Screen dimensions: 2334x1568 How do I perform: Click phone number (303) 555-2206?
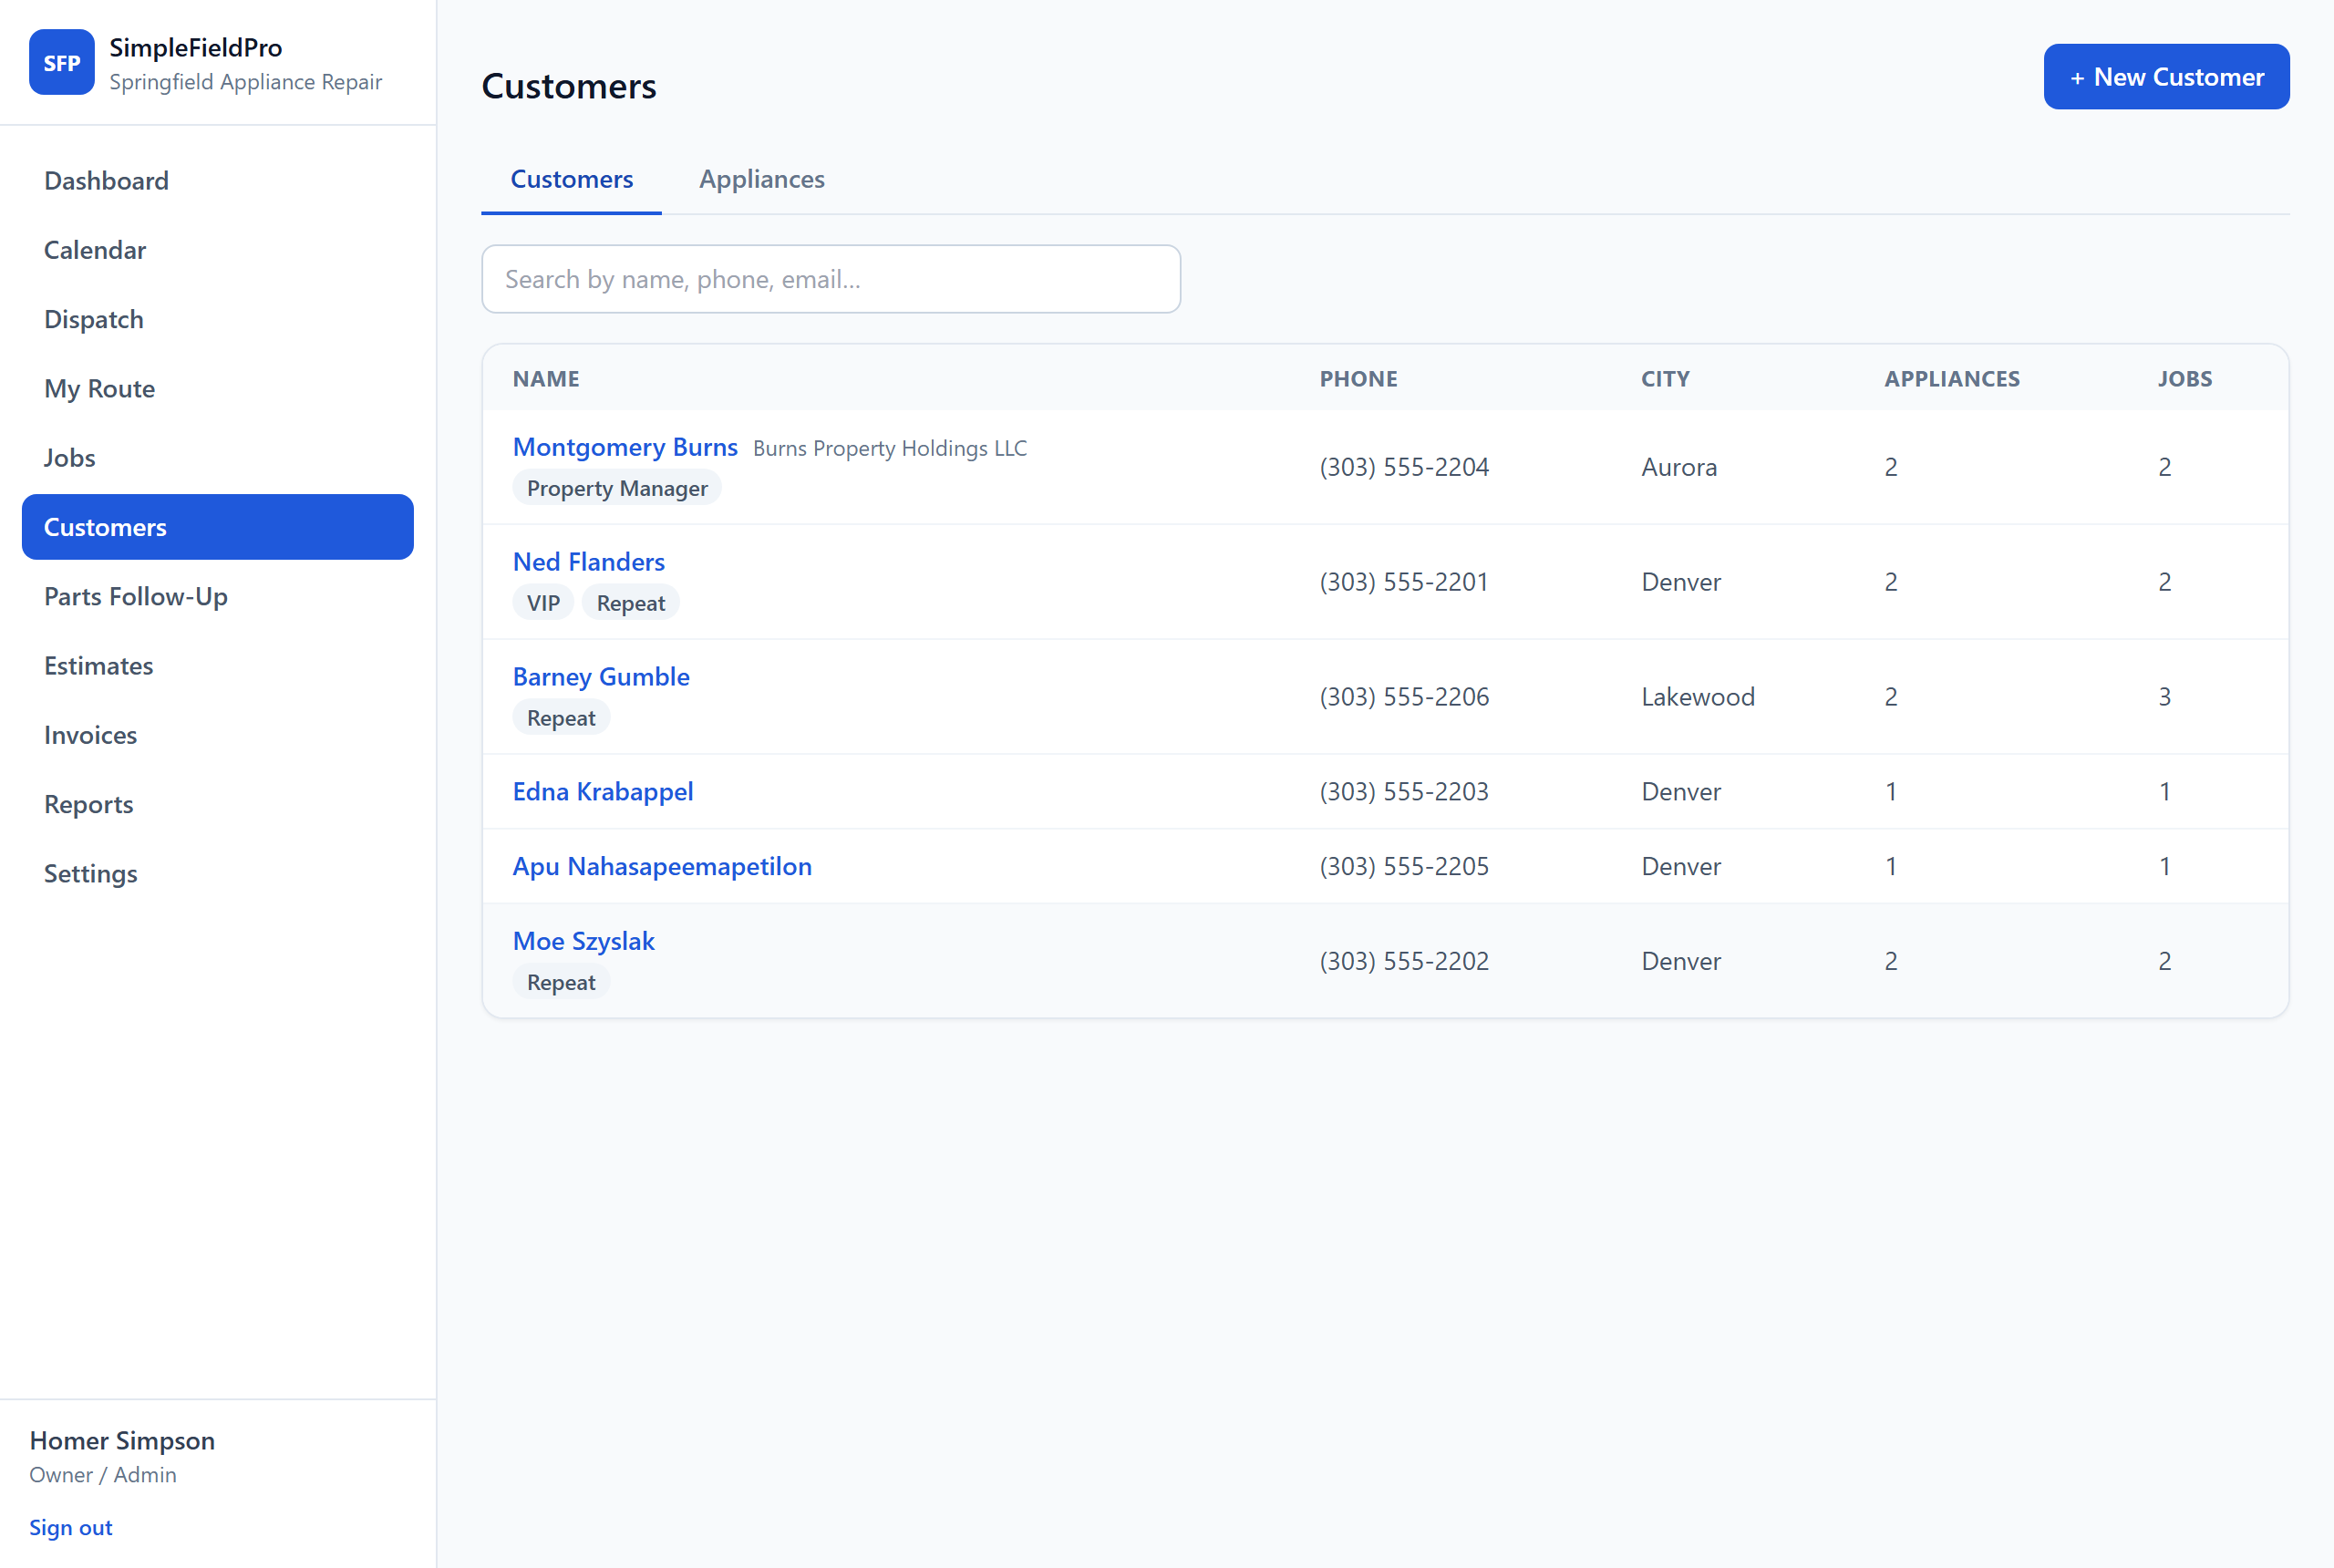coord(1404,697)
